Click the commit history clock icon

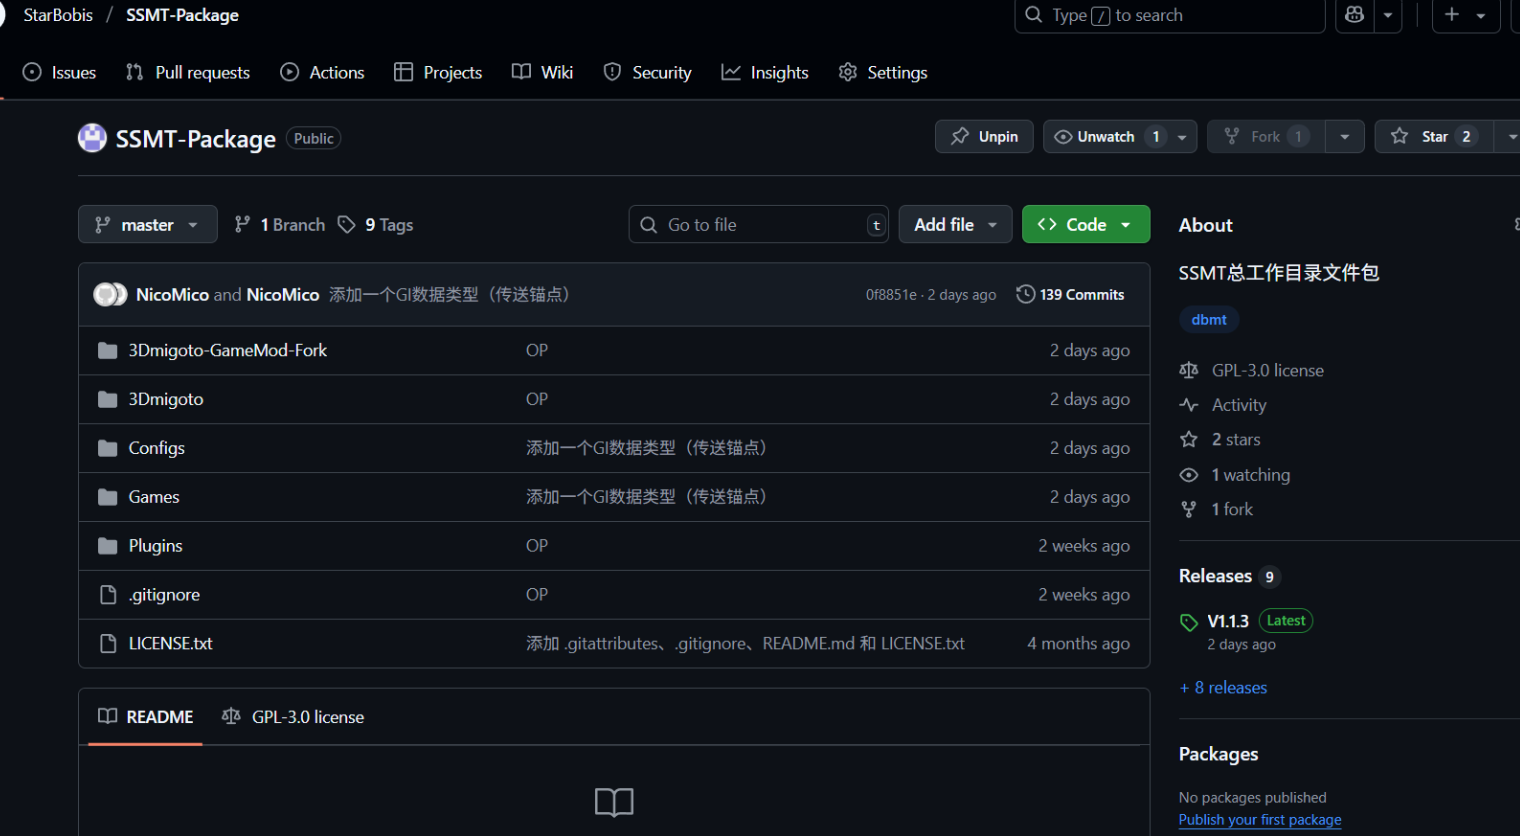(x=1025, y=294)
